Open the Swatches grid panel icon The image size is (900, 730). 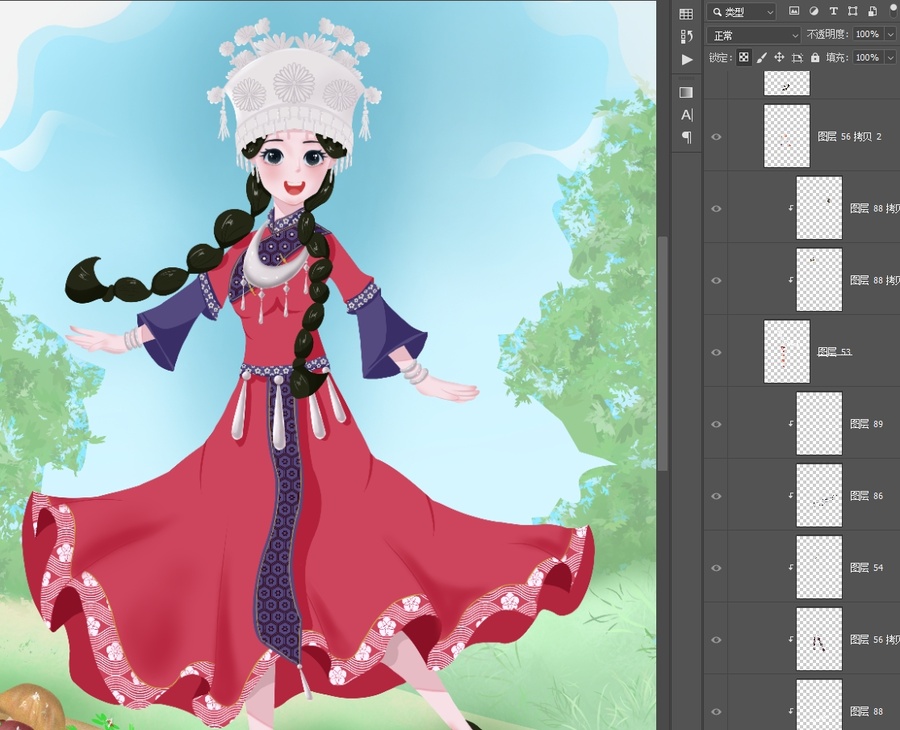[686, 14]
